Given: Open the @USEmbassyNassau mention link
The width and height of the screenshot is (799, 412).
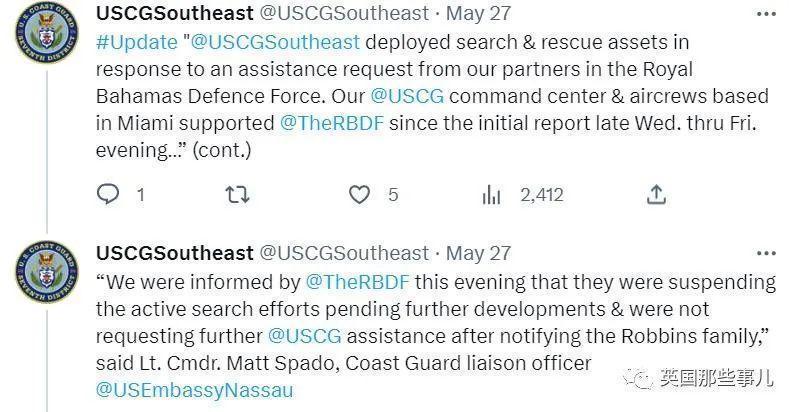Looking at the screenshot, I should (195, 390).
